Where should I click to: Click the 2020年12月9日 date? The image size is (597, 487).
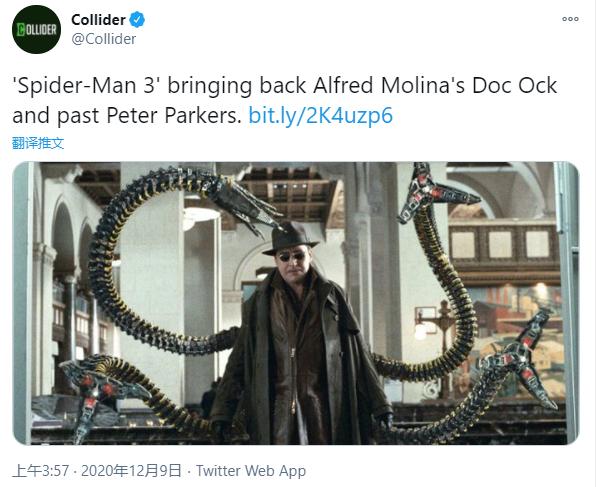click(131, 471)
